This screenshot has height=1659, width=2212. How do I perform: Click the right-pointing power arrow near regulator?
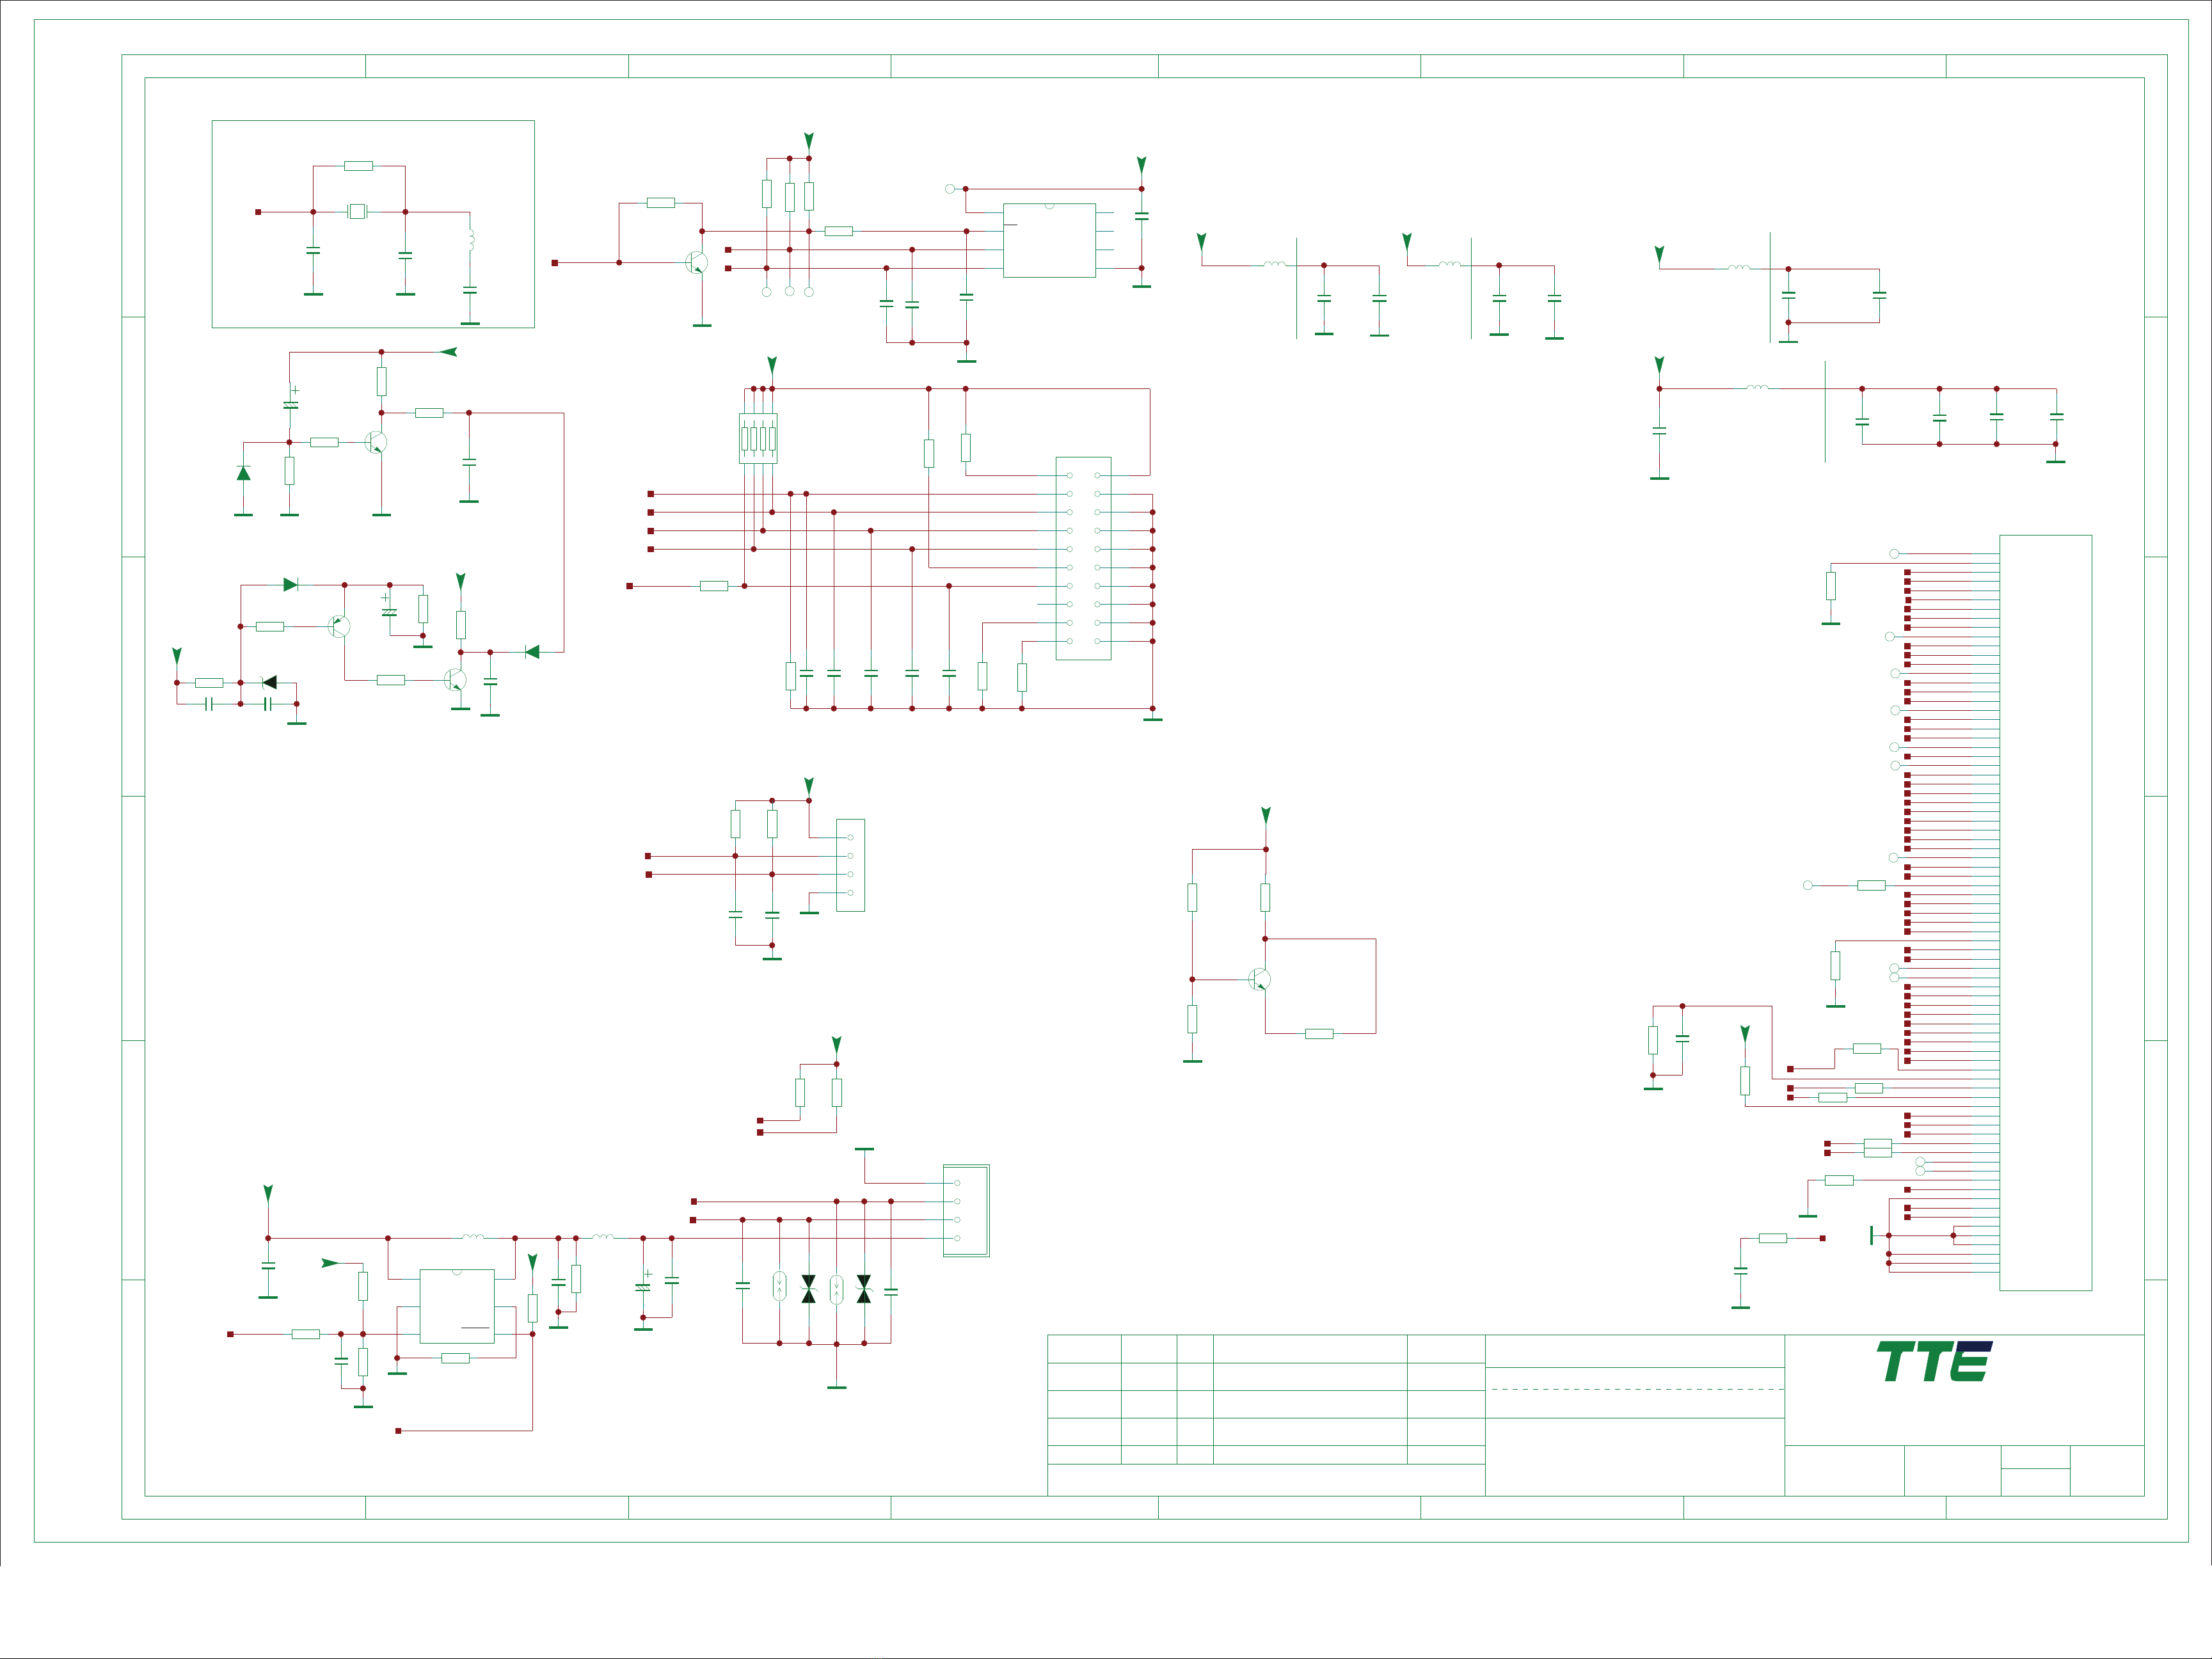(x=330, y=1263)
